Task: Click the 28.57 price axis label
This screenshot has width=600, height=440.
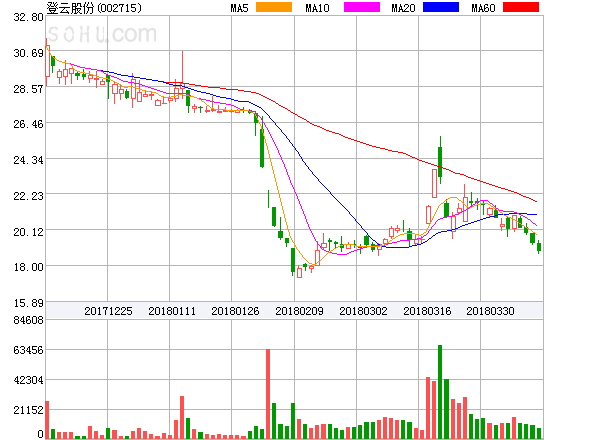Action: coord(28,89)
